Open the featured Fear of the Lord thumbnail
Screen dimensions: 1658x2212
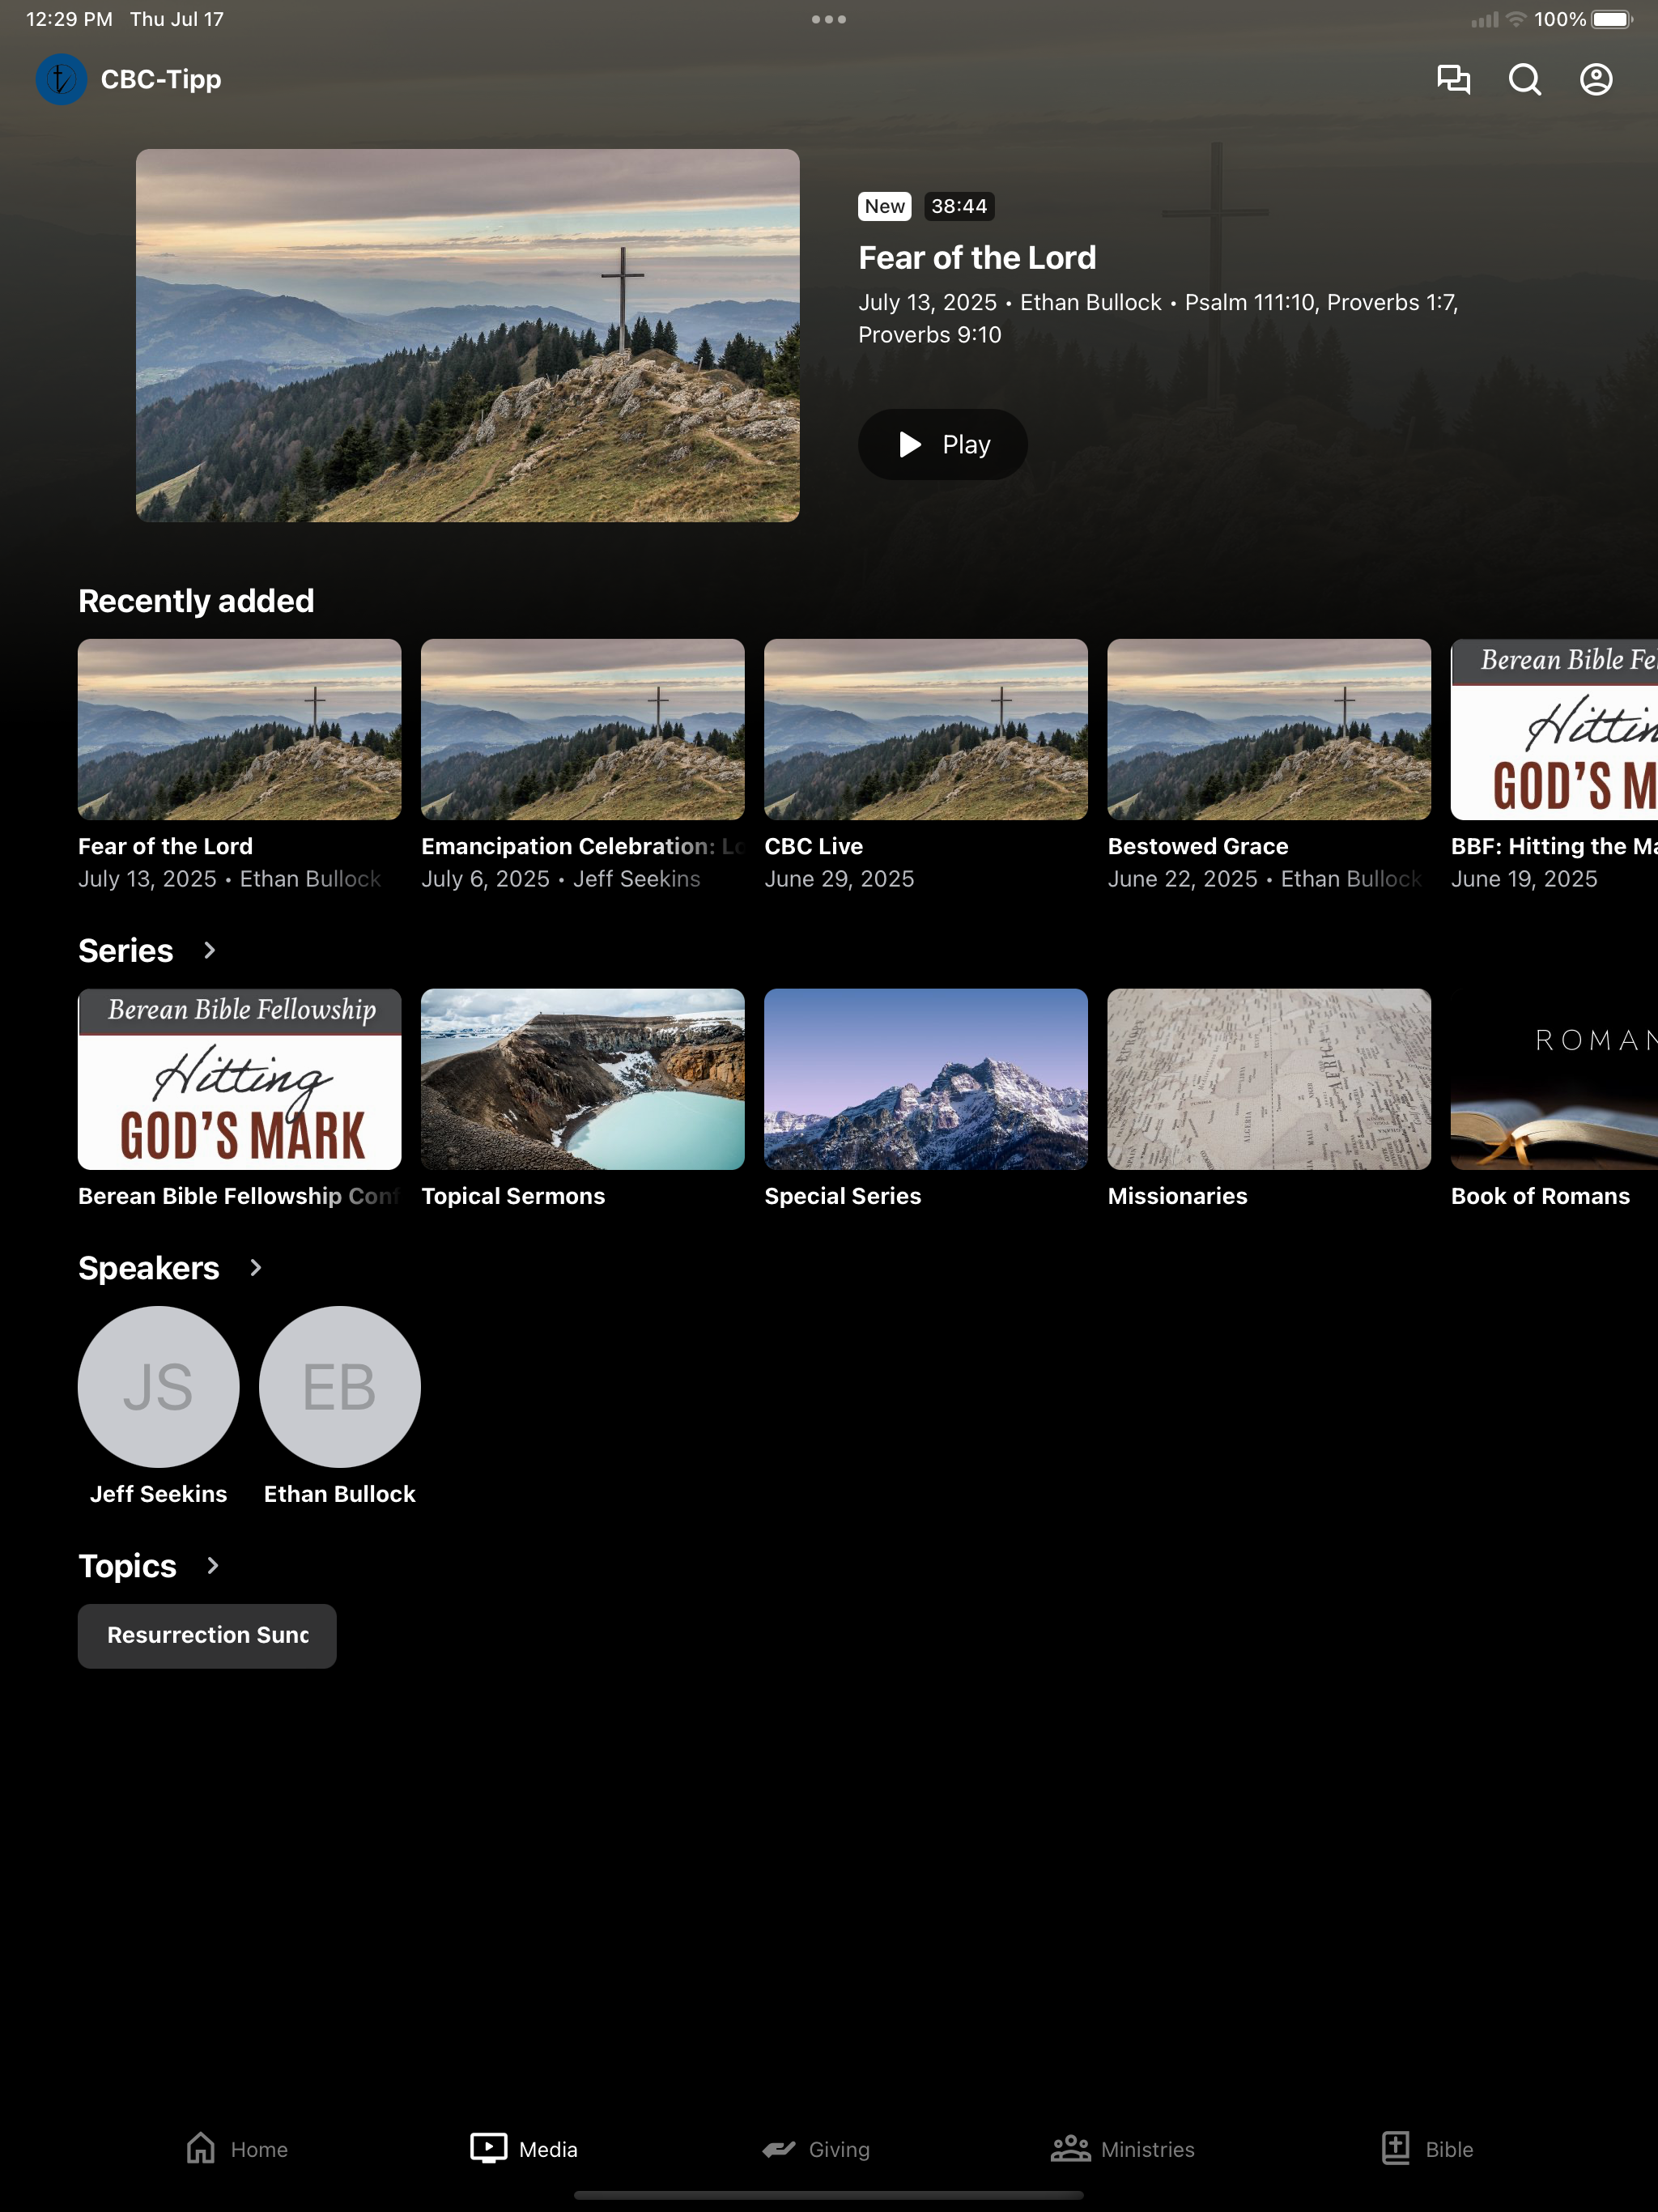pyautogui.click(x=467, y=335)
